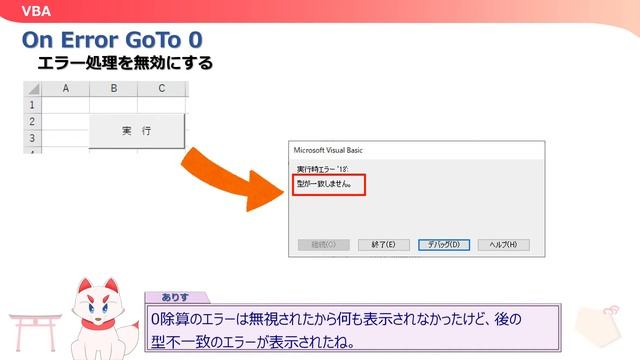The width and height of the screenshot is (640, 360).
Task: Select cell C1
Action: click(x=162, y=105)
